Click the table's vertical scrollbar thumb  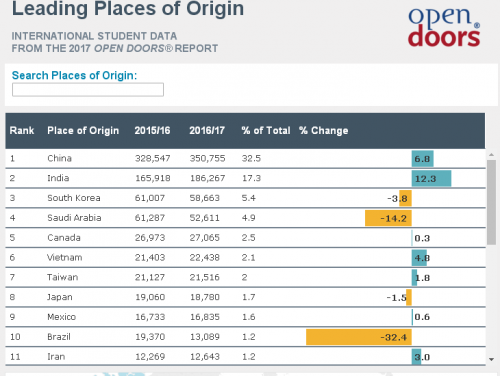pos(491,202)
